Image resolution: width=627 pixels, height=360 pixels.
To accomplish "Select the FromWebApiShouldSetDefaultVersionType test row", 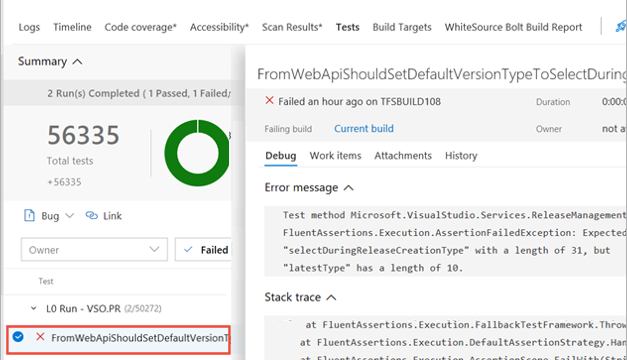I will pos(118,339).
